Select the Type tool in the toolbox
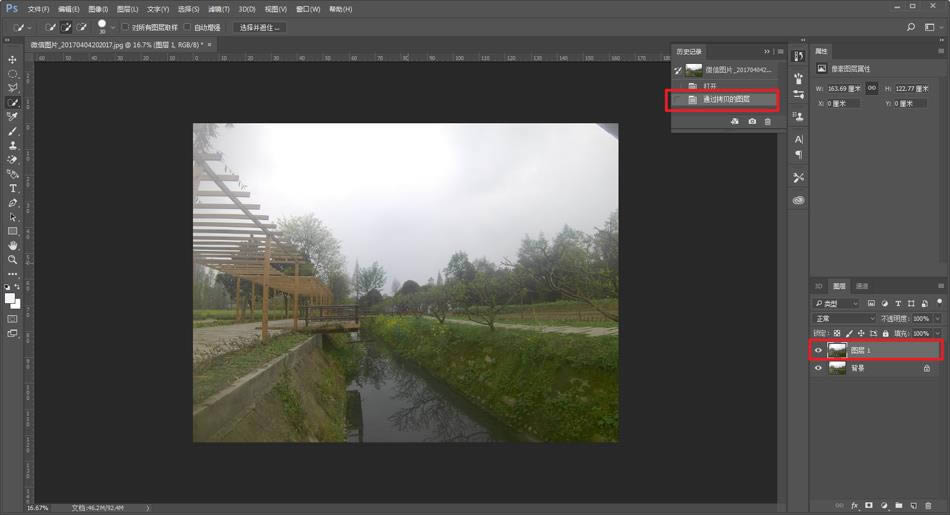The image size is (950, 515). point(13,188)
